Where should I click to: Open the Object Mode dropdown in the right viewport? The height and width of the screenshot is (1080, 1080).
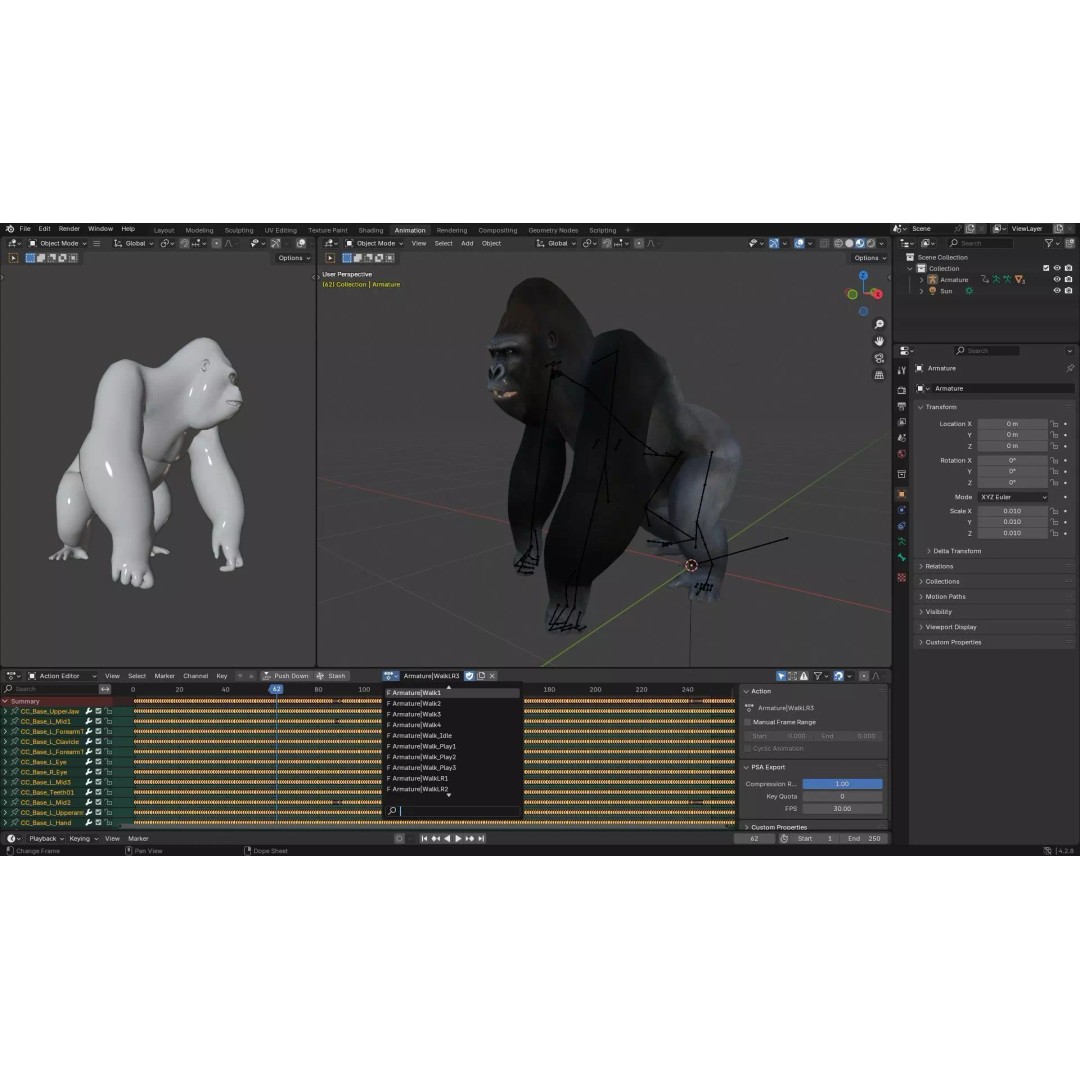coord(374,243)
